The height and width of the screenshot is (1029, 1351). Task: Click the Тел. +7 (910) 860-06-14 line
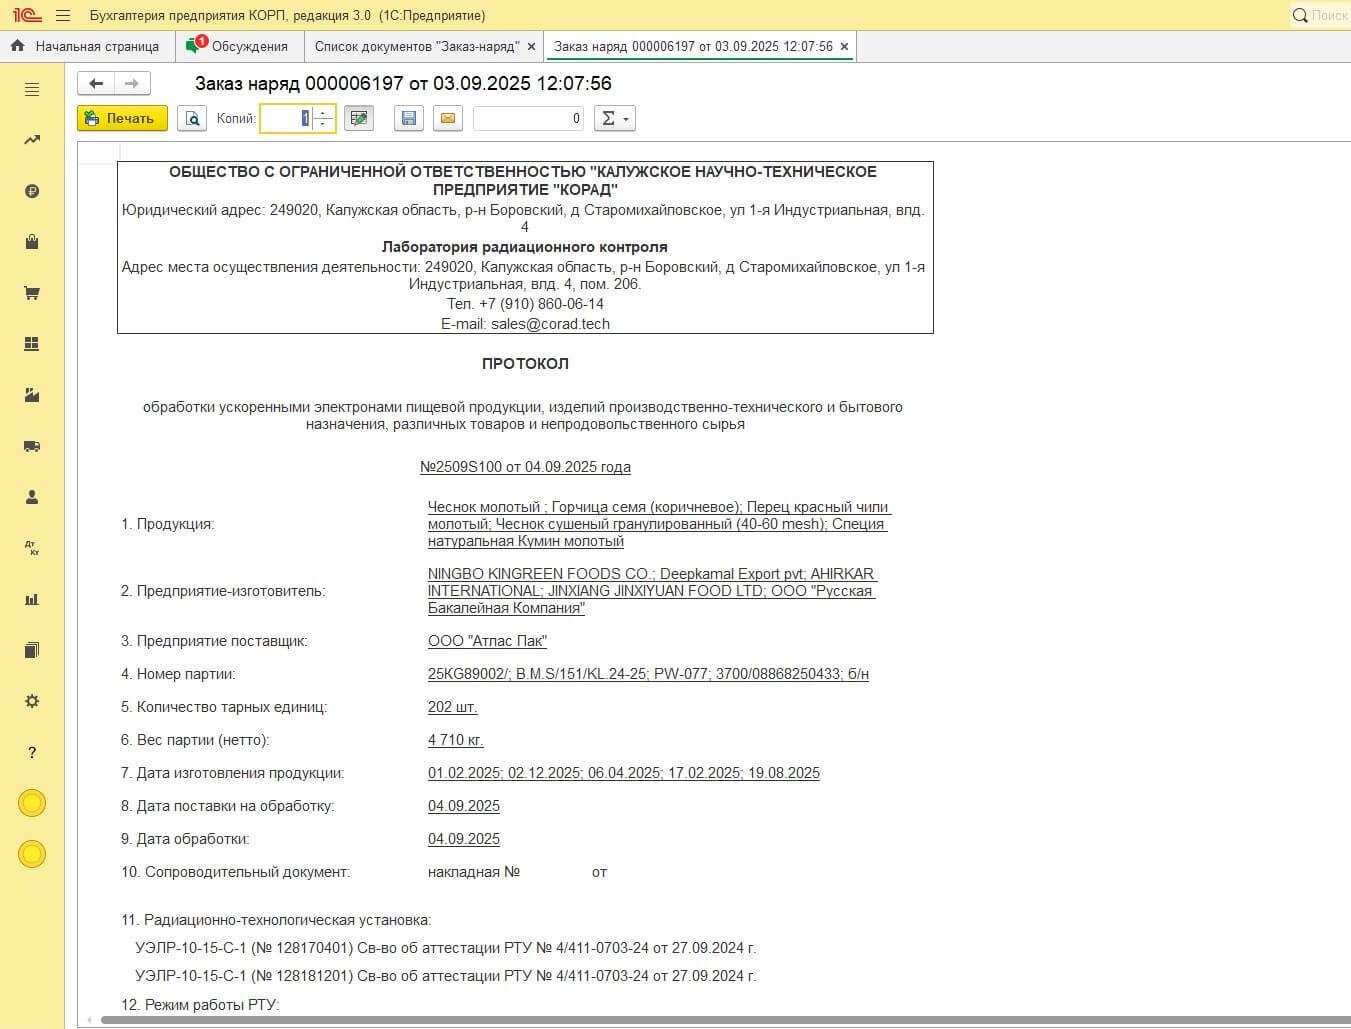point(525,304)
